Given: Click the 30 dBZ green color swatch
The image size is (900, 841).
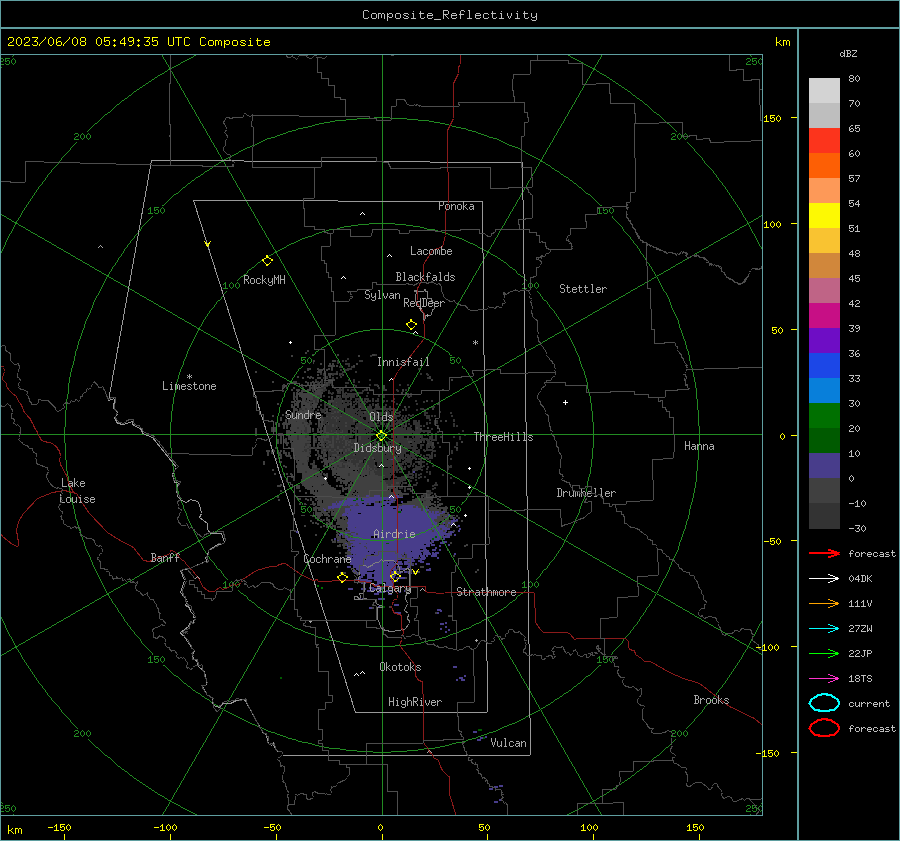Looking at the screenshot, I should tap(824, 416).
